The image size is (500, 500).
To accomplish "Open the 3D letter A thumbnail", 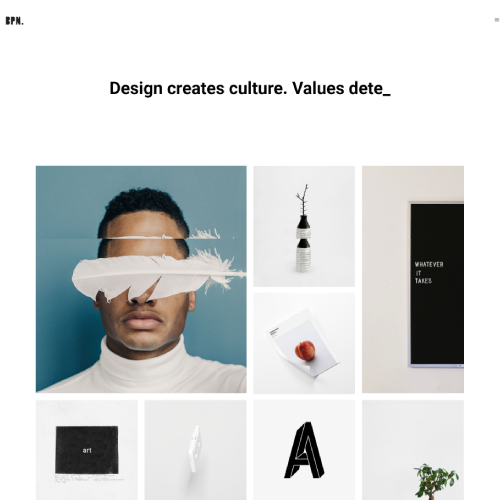I will [x=304, y=450].
